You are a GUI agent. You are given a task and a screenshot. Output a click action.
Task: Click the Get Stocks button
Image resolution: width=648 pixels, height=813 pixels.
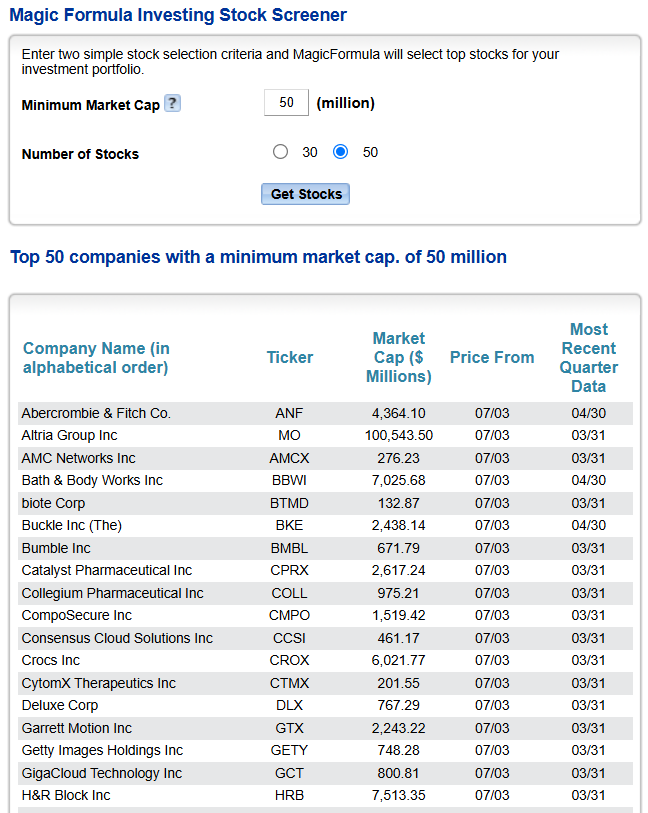305,194
